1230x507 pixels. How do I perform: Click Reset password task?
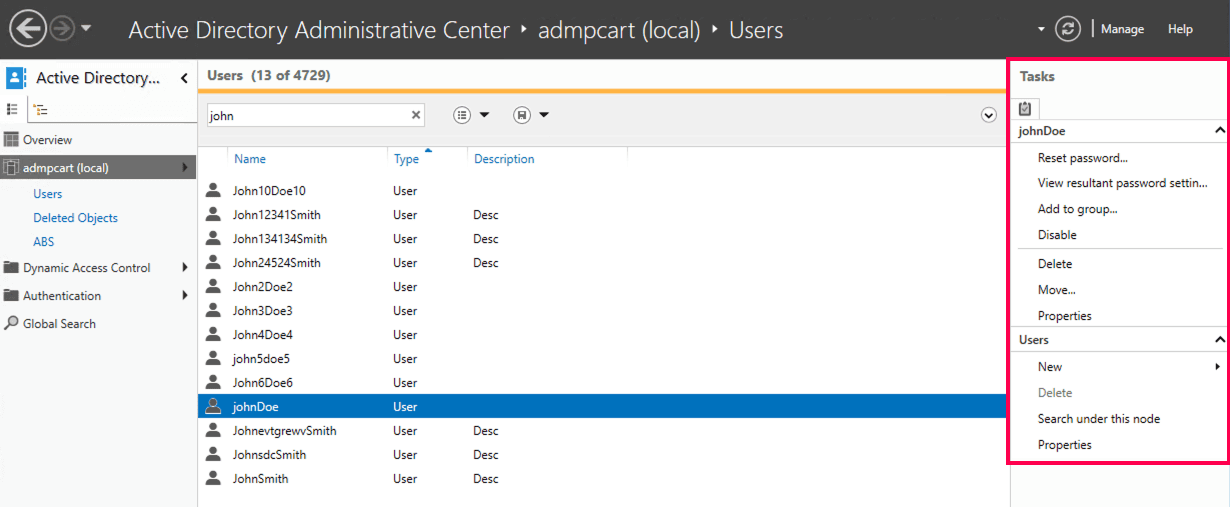click(x=1083, y=158)
